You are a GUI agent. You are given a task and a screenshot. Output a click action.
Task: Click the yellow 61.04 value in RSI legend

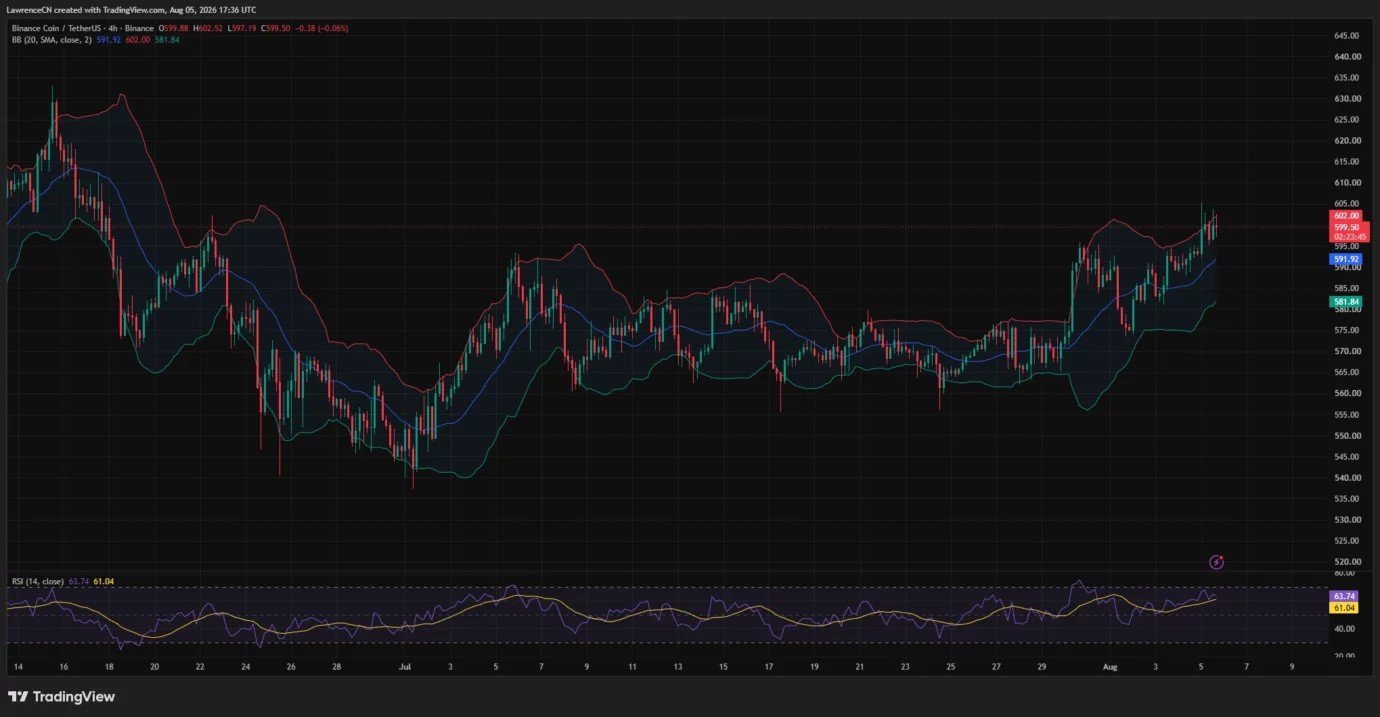tap(103, 581)
